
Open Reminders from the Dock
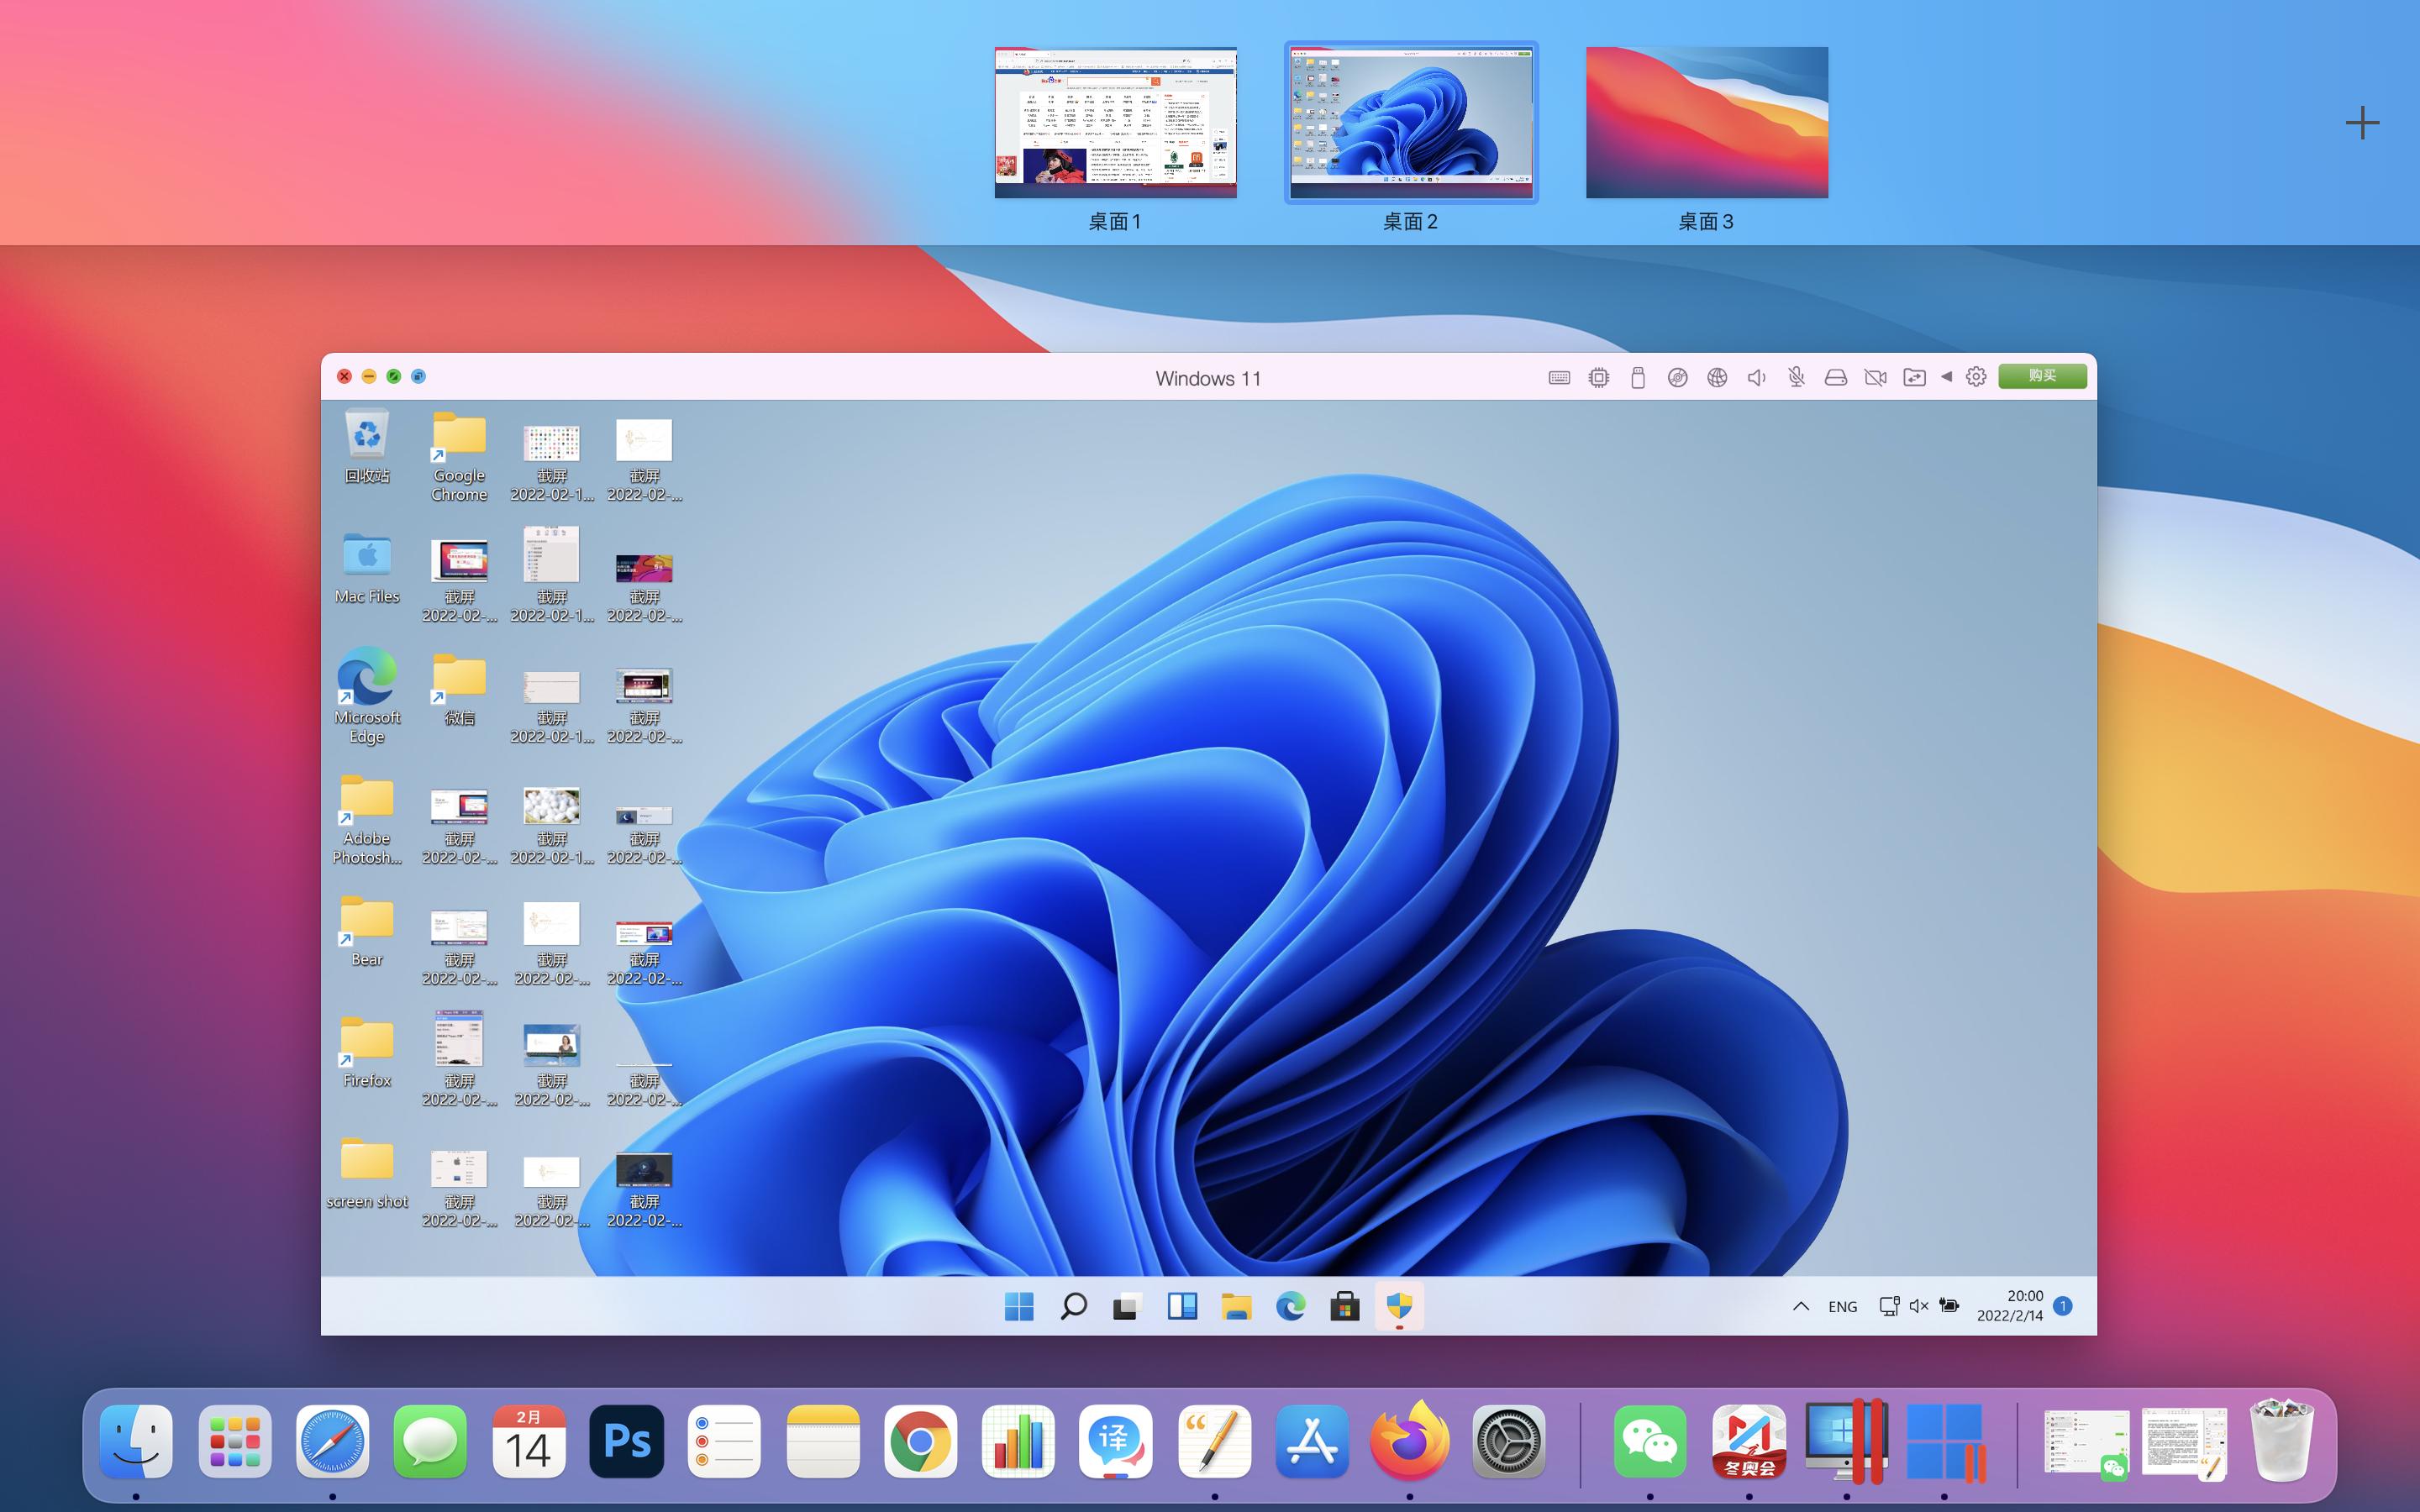pos(724,1441)
